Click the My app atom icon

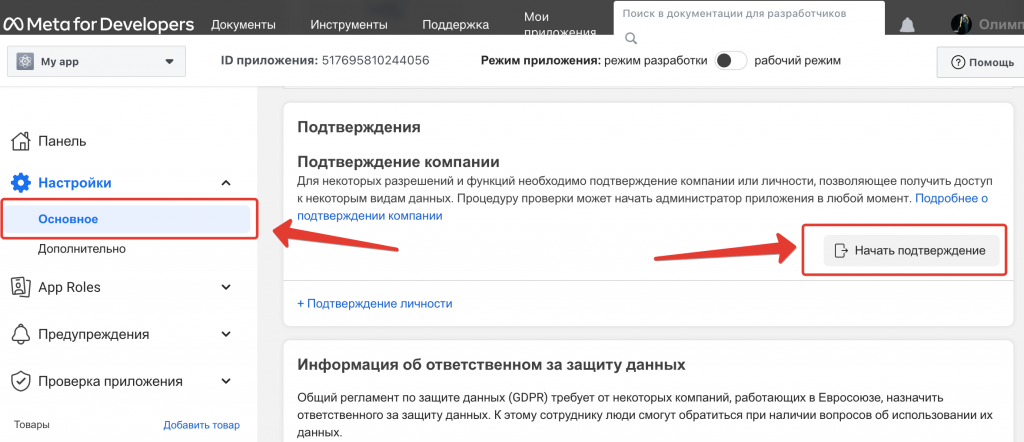[x=25, y=61]
